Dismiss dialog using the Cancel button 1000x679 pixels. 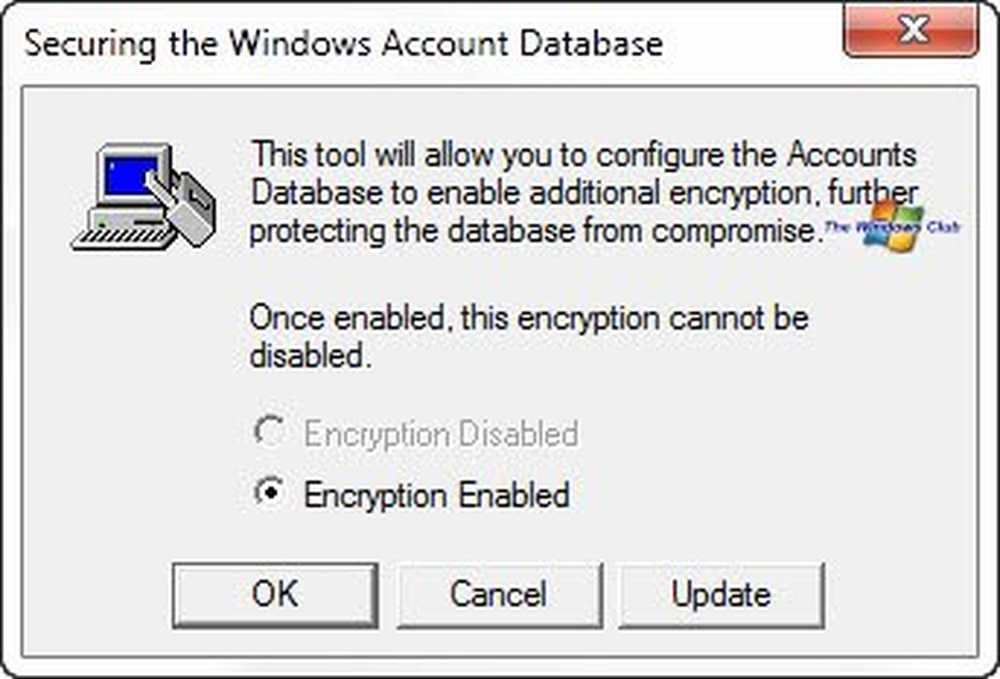(499, 595)
